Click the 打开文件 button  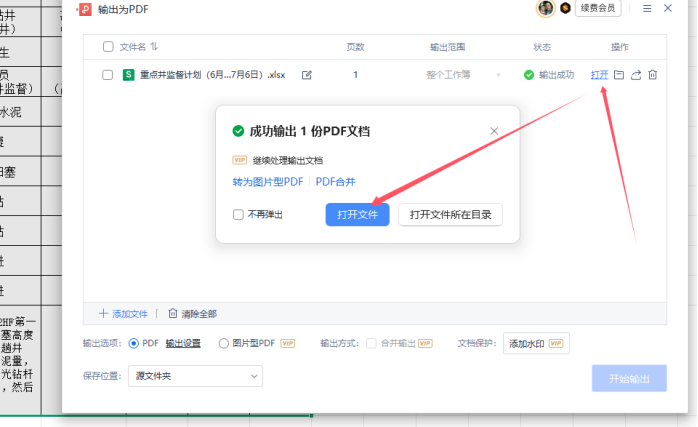coord(357,215)
